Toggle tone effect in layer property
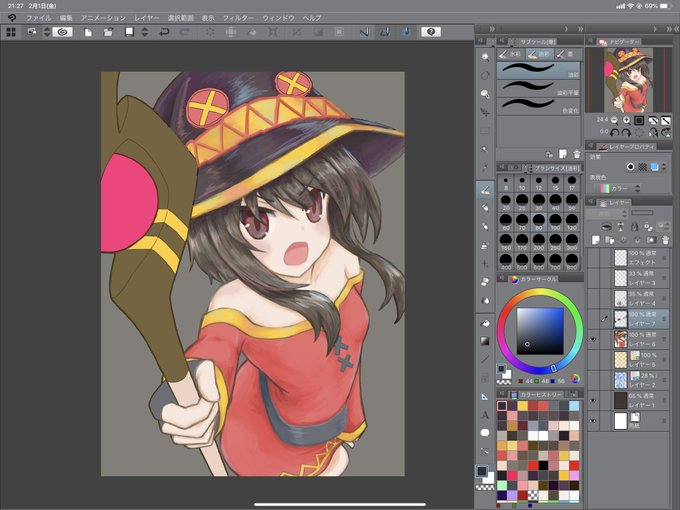Image resolution: width=680 pixels, height=510 pixels. click(643, 167)
